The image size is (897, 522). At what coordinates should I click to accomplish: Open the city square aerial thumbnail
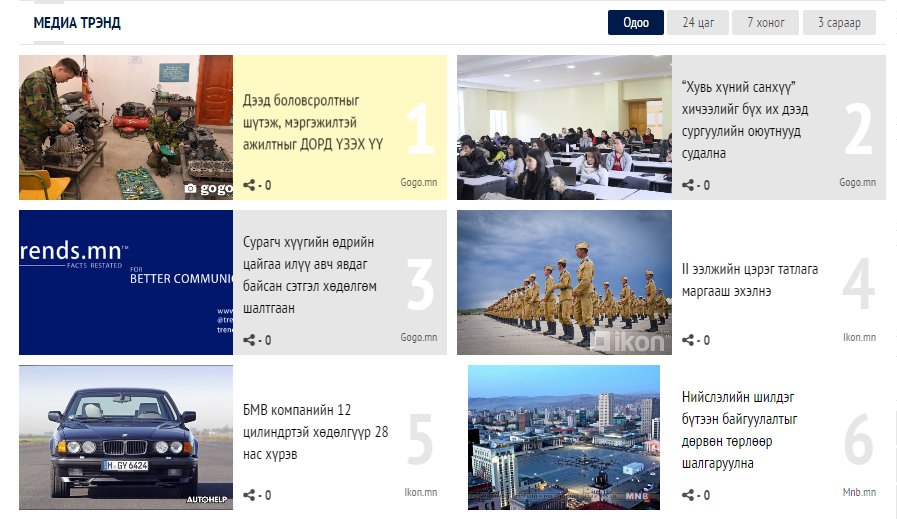(x=563, y=437)
